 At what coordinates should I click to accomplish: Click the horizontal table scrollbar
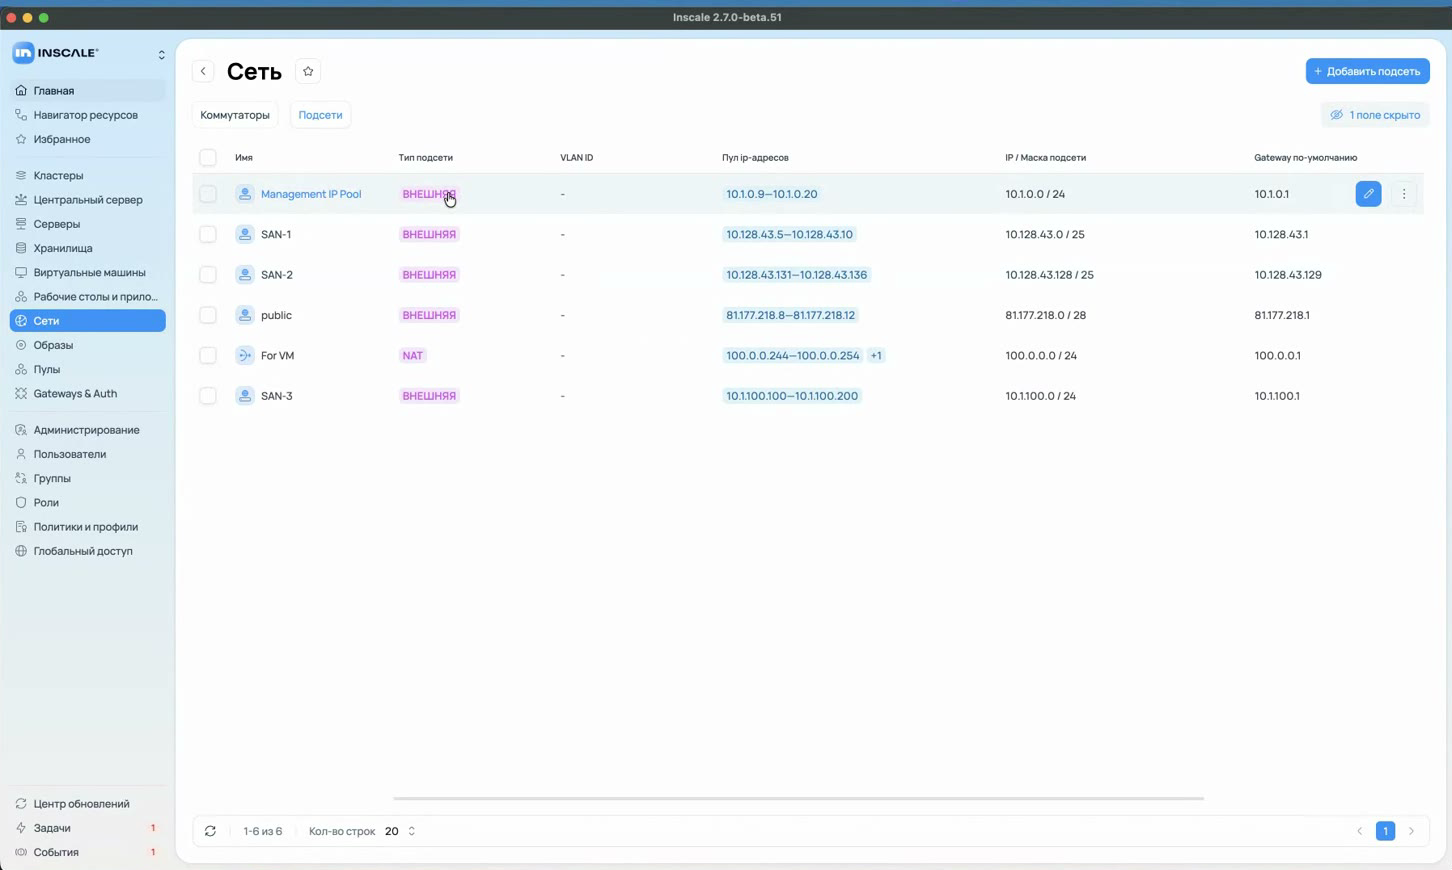click(798, 799)
